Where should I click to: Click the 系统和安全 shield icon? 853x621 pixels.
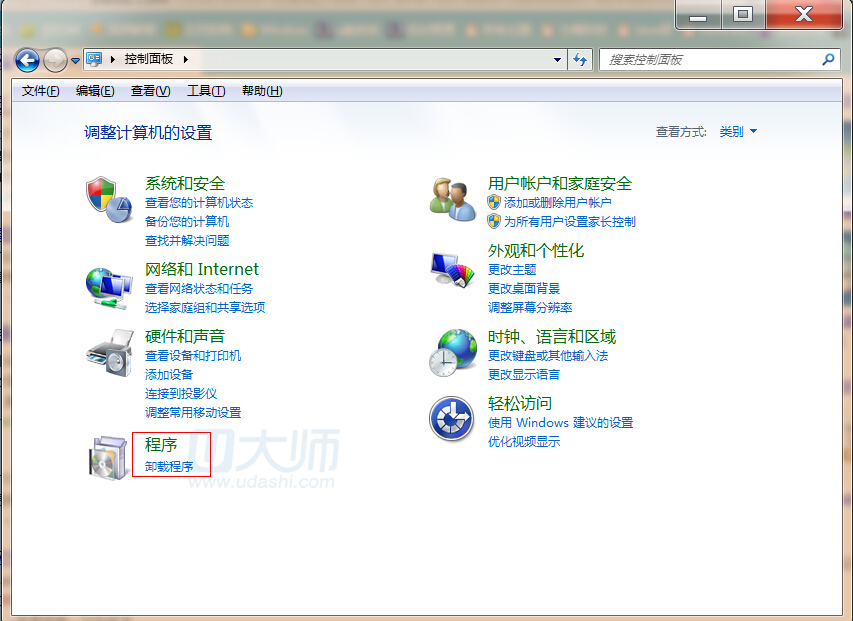point(108,199)
